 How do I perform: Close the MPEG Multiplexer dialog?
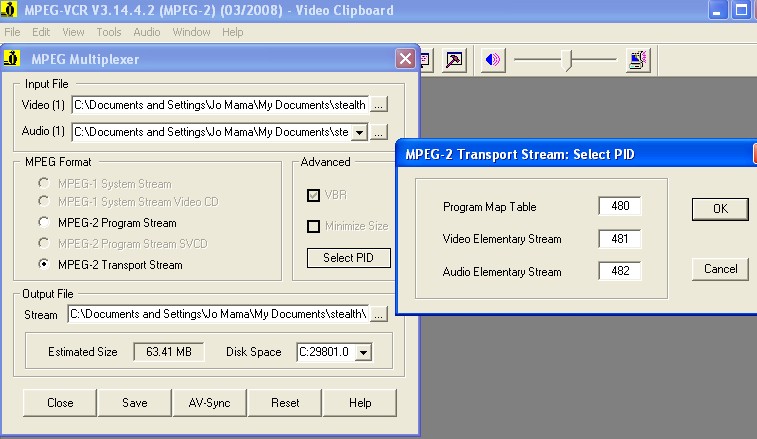[x=405, y=59]
